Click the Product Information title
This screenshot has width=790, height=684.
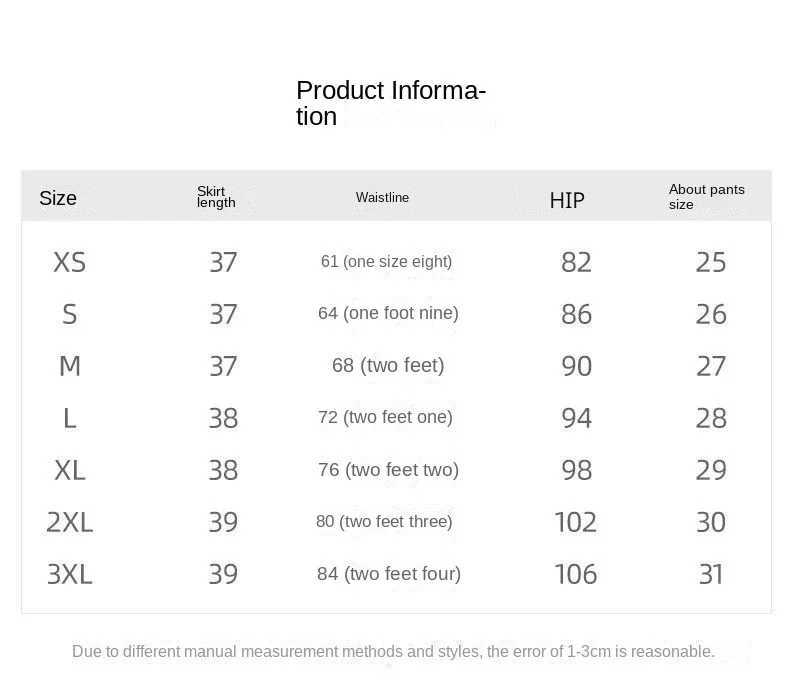tap(390, 103)
